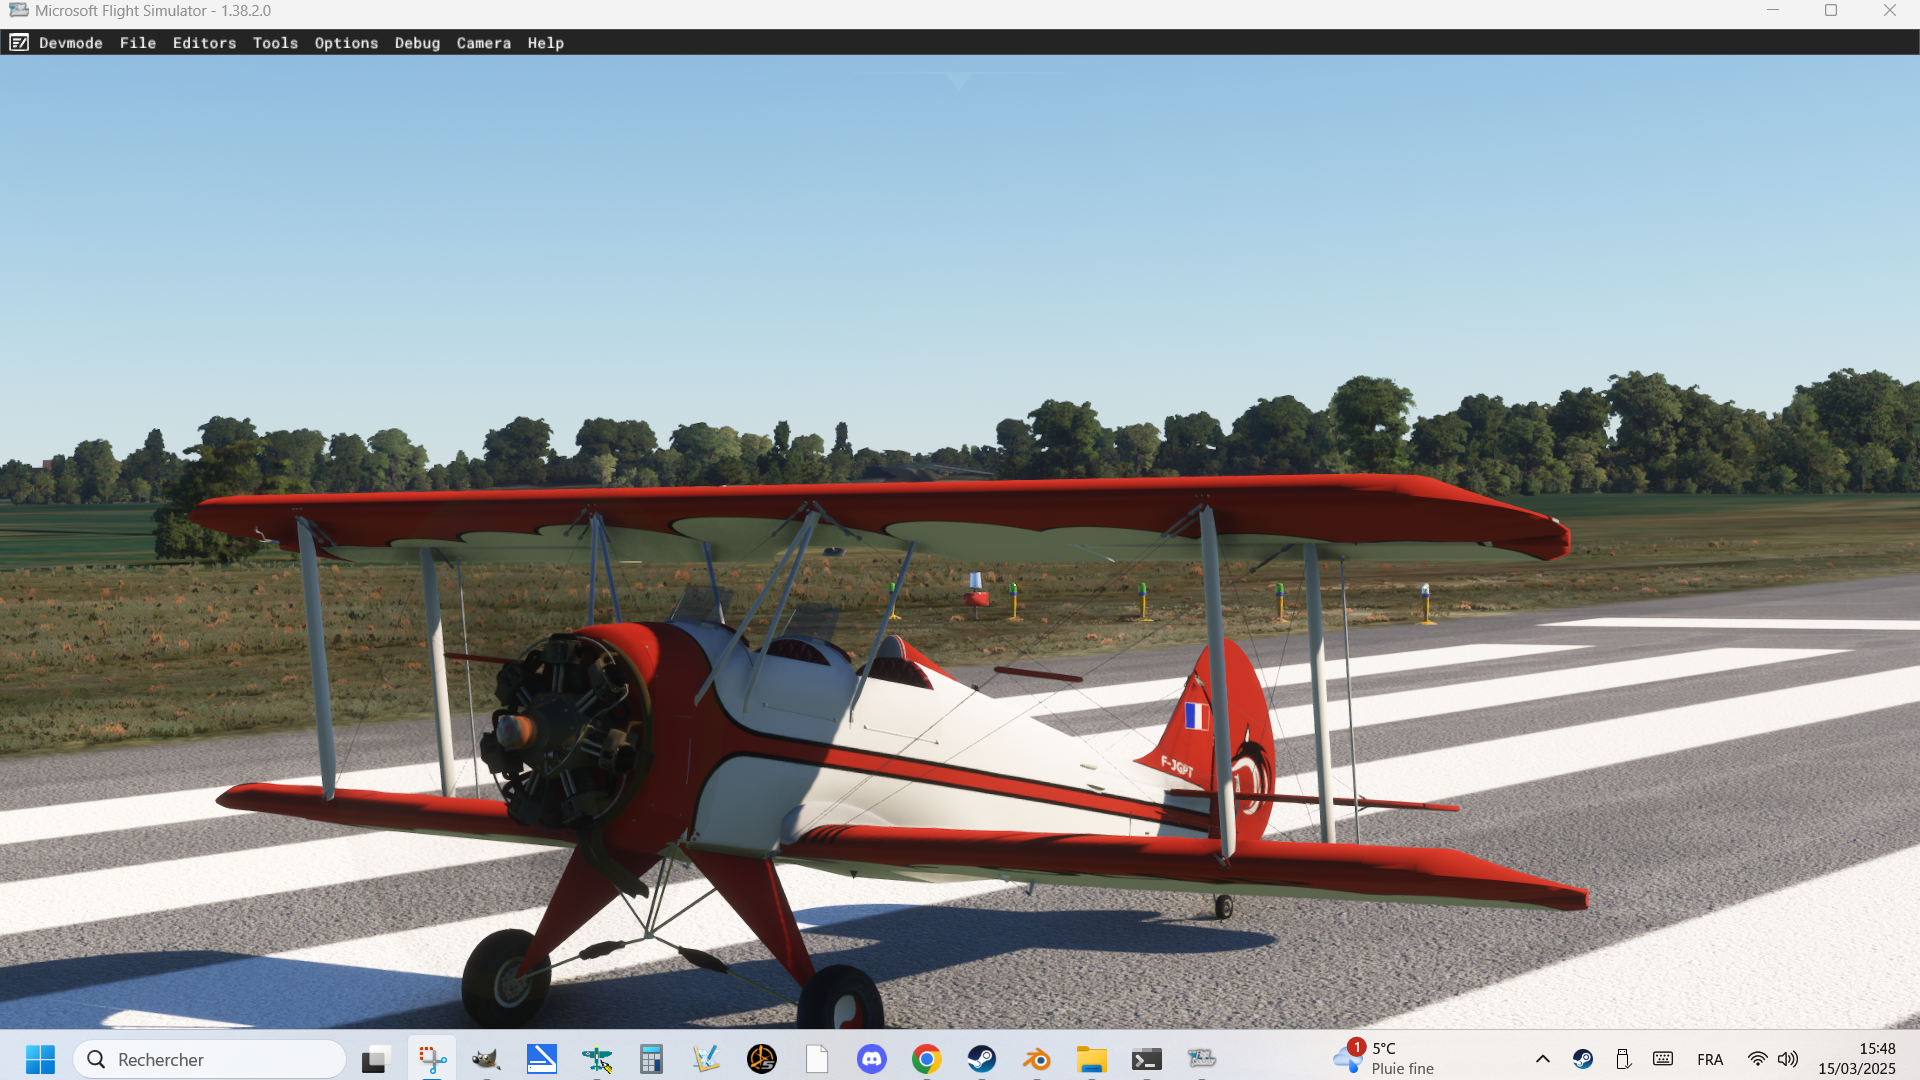Open File Explorer from the taskbar

[1092, 1059]
